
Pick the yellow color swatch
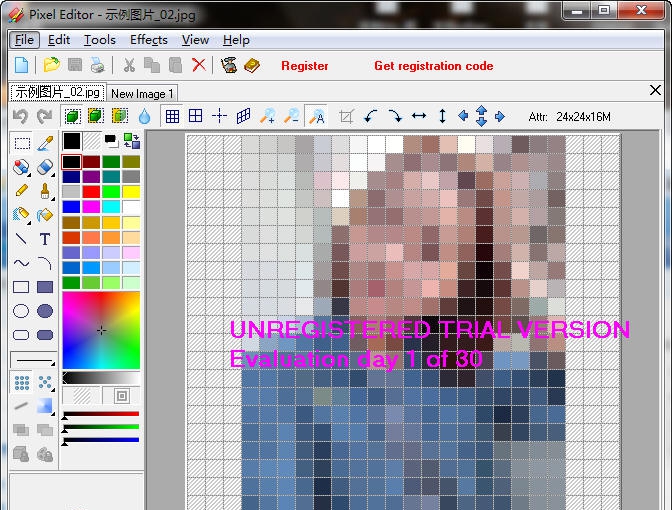click(131, 192)
